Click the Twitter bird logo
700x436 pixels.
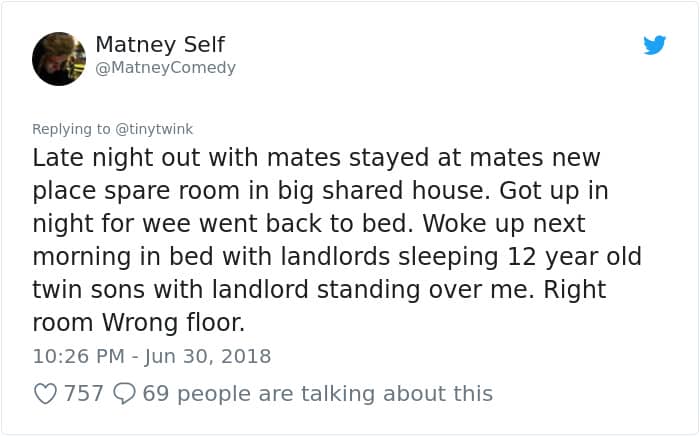(655, 45)
